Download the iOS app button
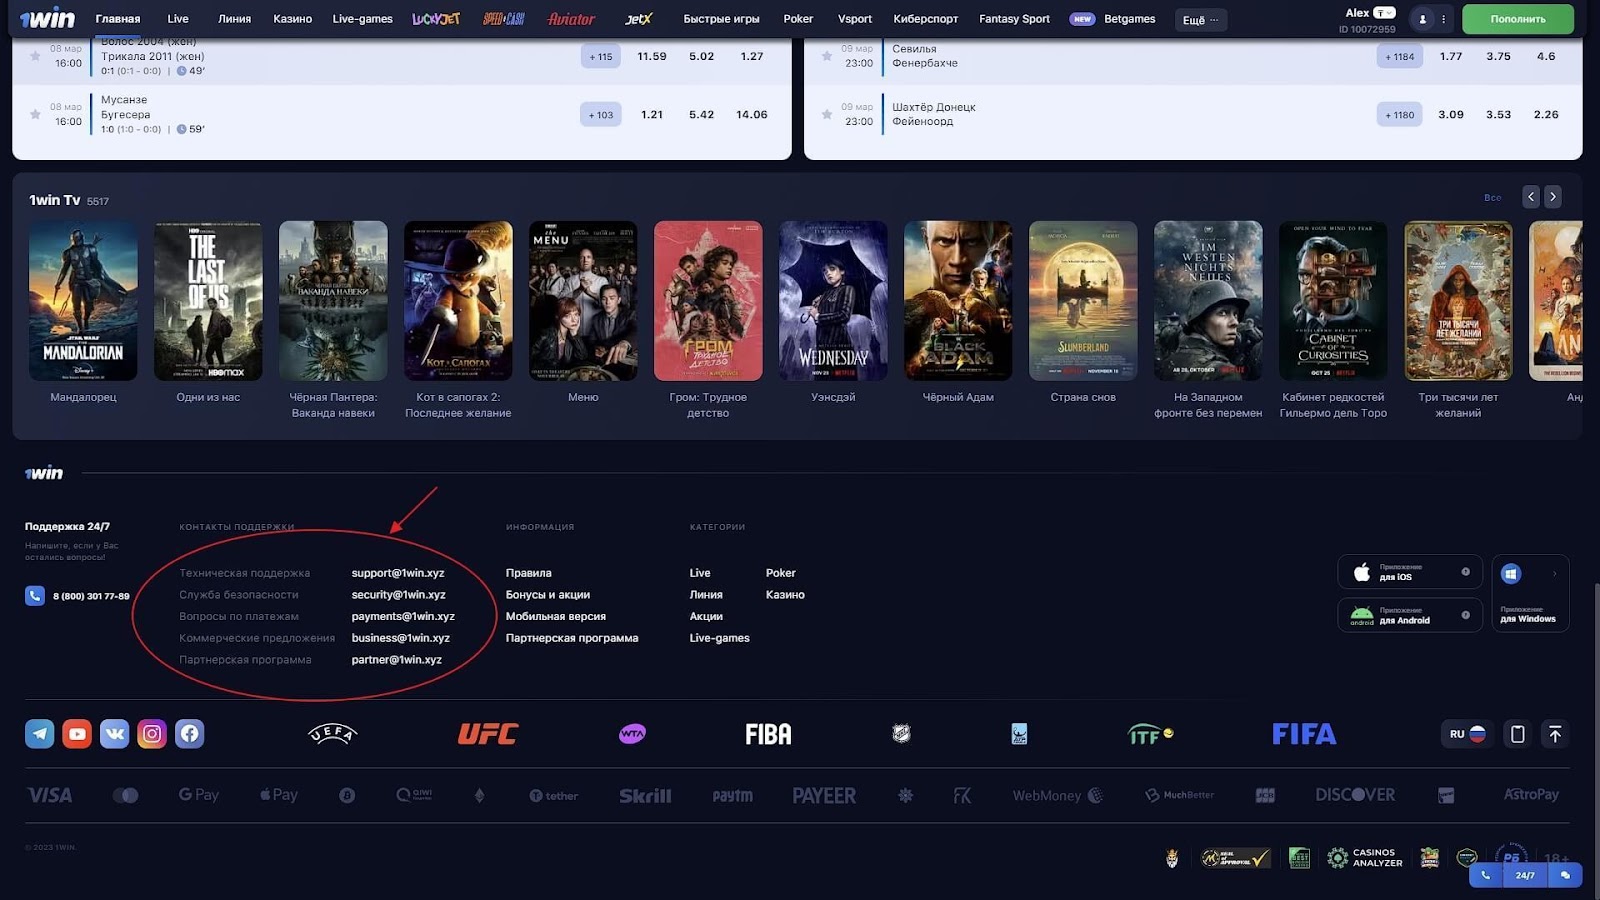The height and width of the screenshot is (900, 1600). point(1410,572)
